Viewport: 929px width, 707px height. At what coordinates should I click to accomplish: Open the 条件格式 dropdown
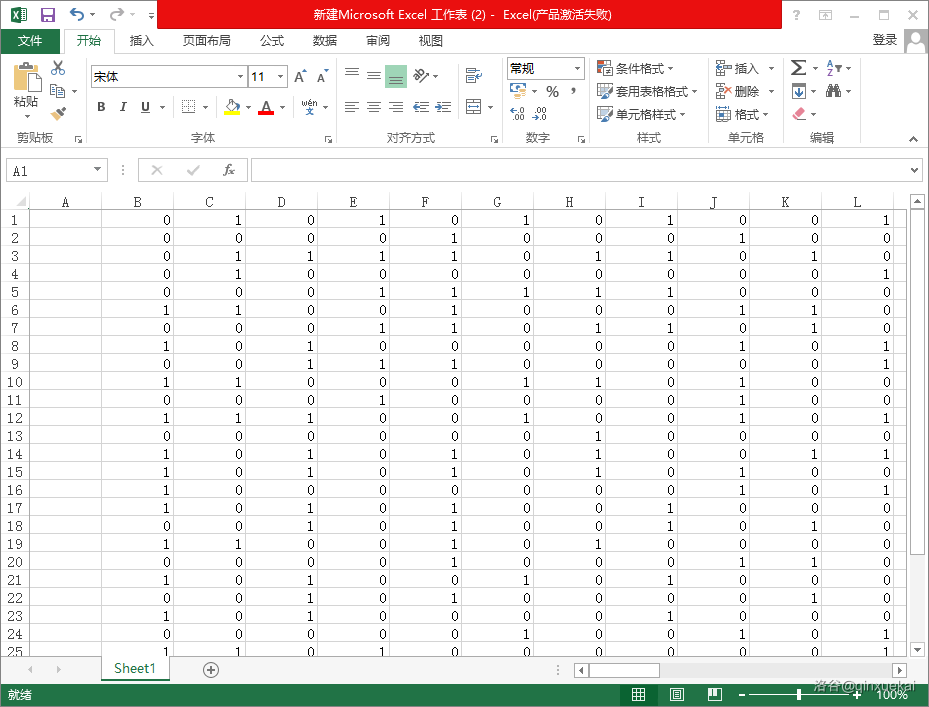pos(635,68)
